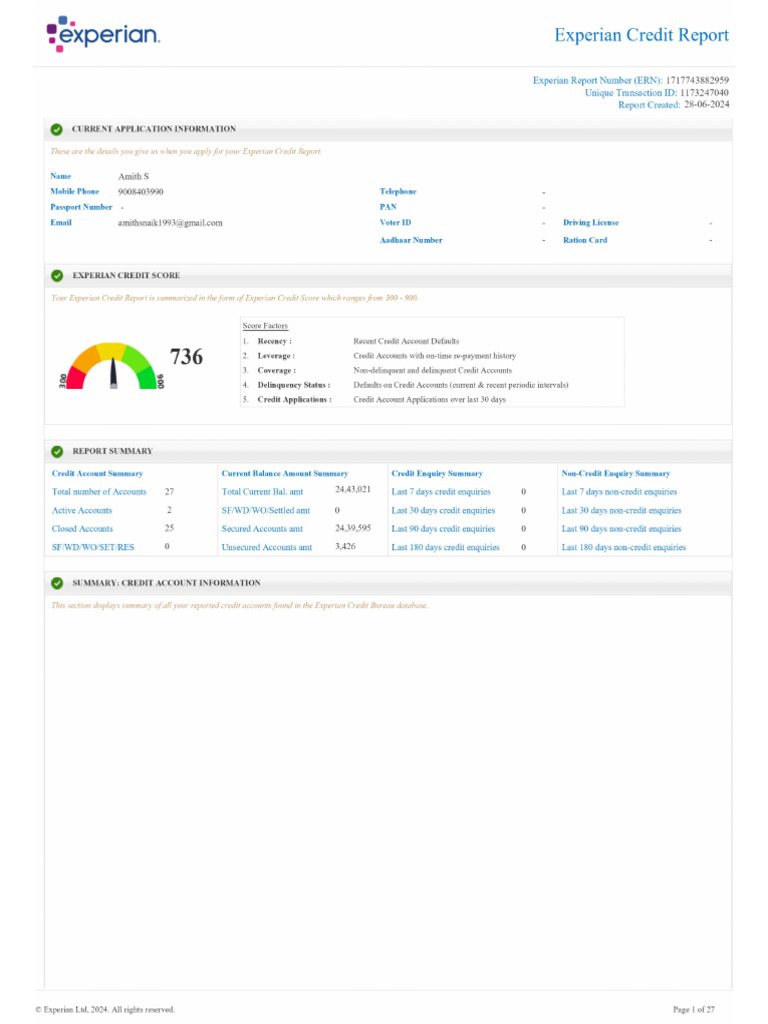Select Unsecured Accounts amt value 3,426
Image resolution: width=768 pixels, height=1024 pixels.
coord(345,546)
